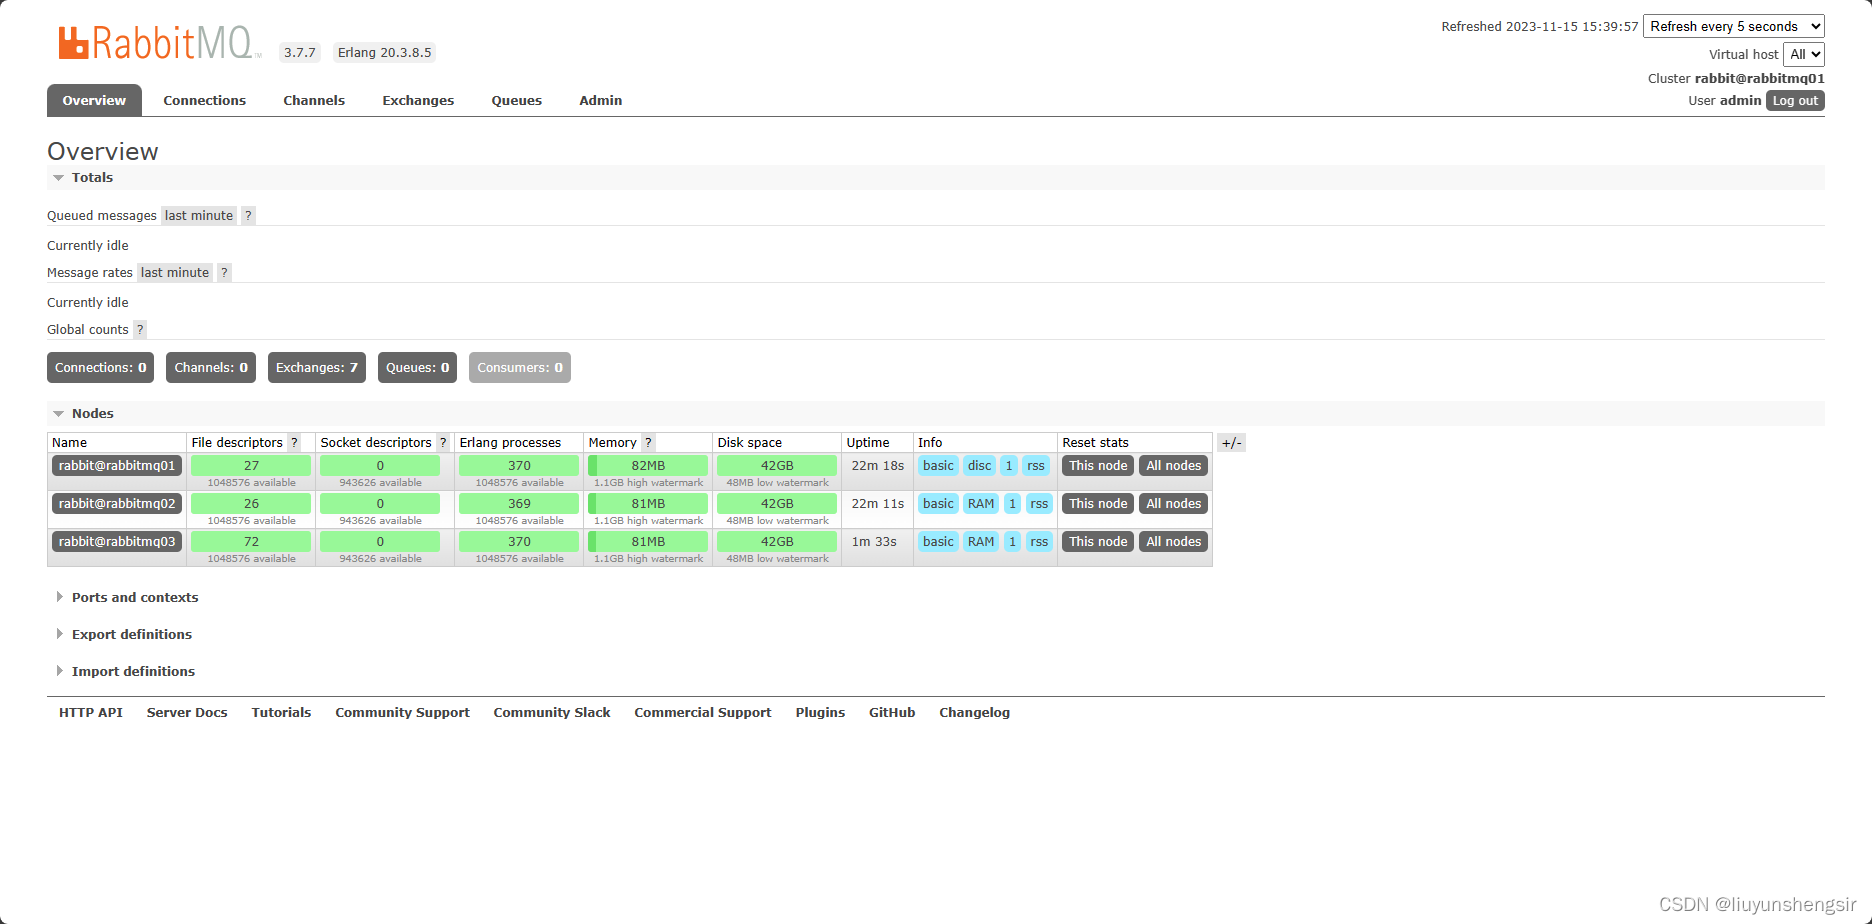Click the Connections: 0 count button

pyautogui.click(x=100, y=367)
